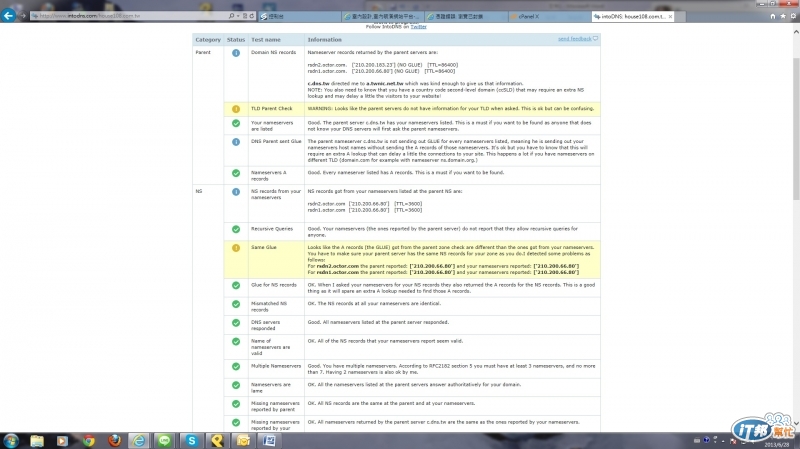Click the DNS Parent sent Glue test name
Image resolution: width=800 pixels, height=449 pixels.
pyautogui.click(x=276, y=141)
